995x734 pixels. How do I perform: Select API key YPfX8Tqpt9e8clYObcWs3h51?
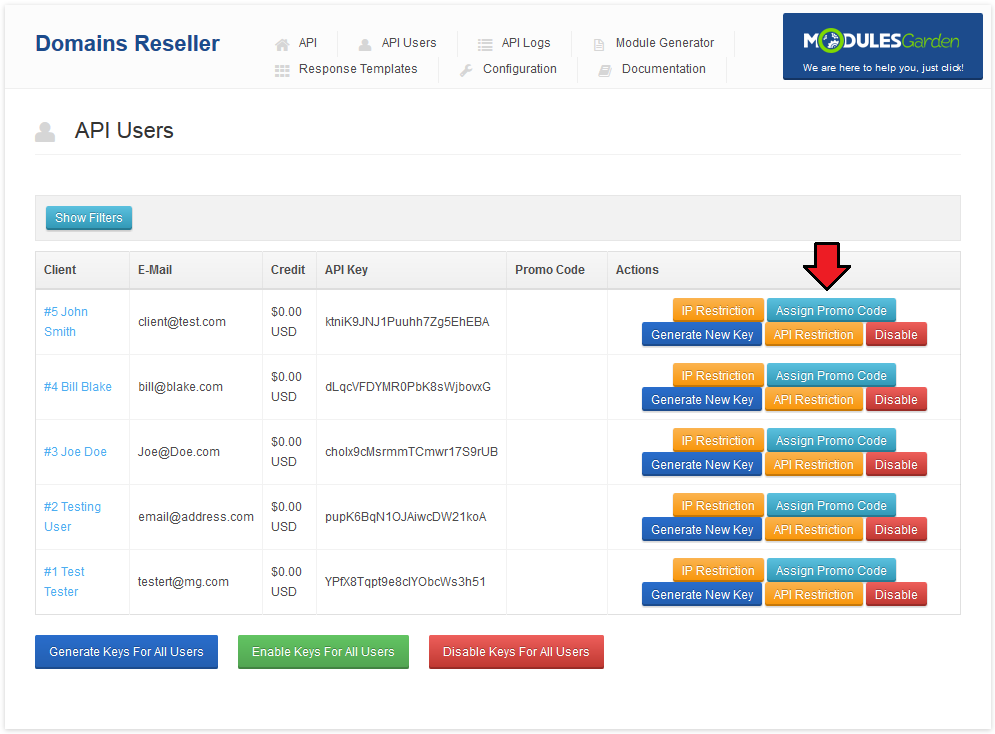coord(405,582)
